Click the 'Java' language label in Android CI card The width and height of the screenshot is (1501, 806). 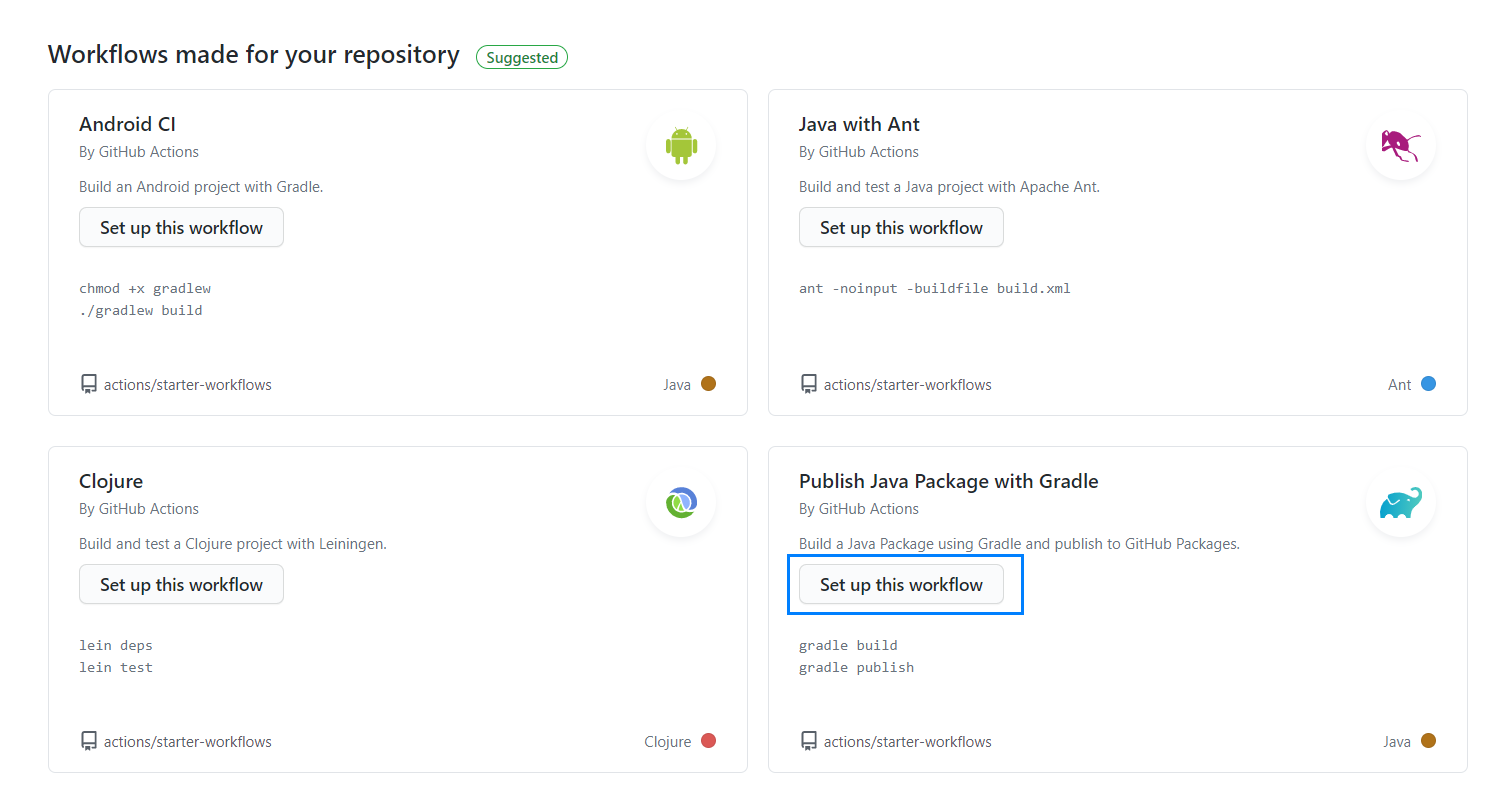coord(677,384)
